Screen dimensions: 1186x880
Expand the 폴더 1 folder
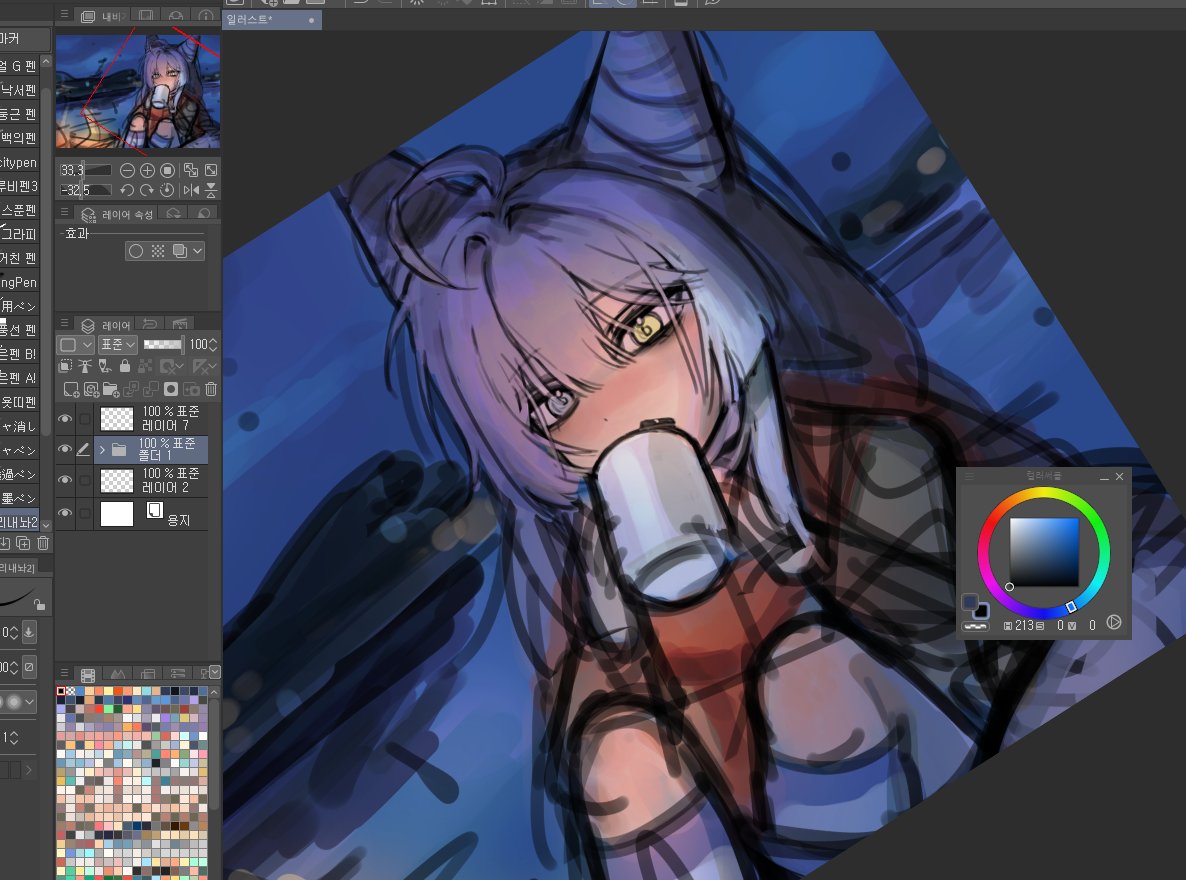coord(102,449)
